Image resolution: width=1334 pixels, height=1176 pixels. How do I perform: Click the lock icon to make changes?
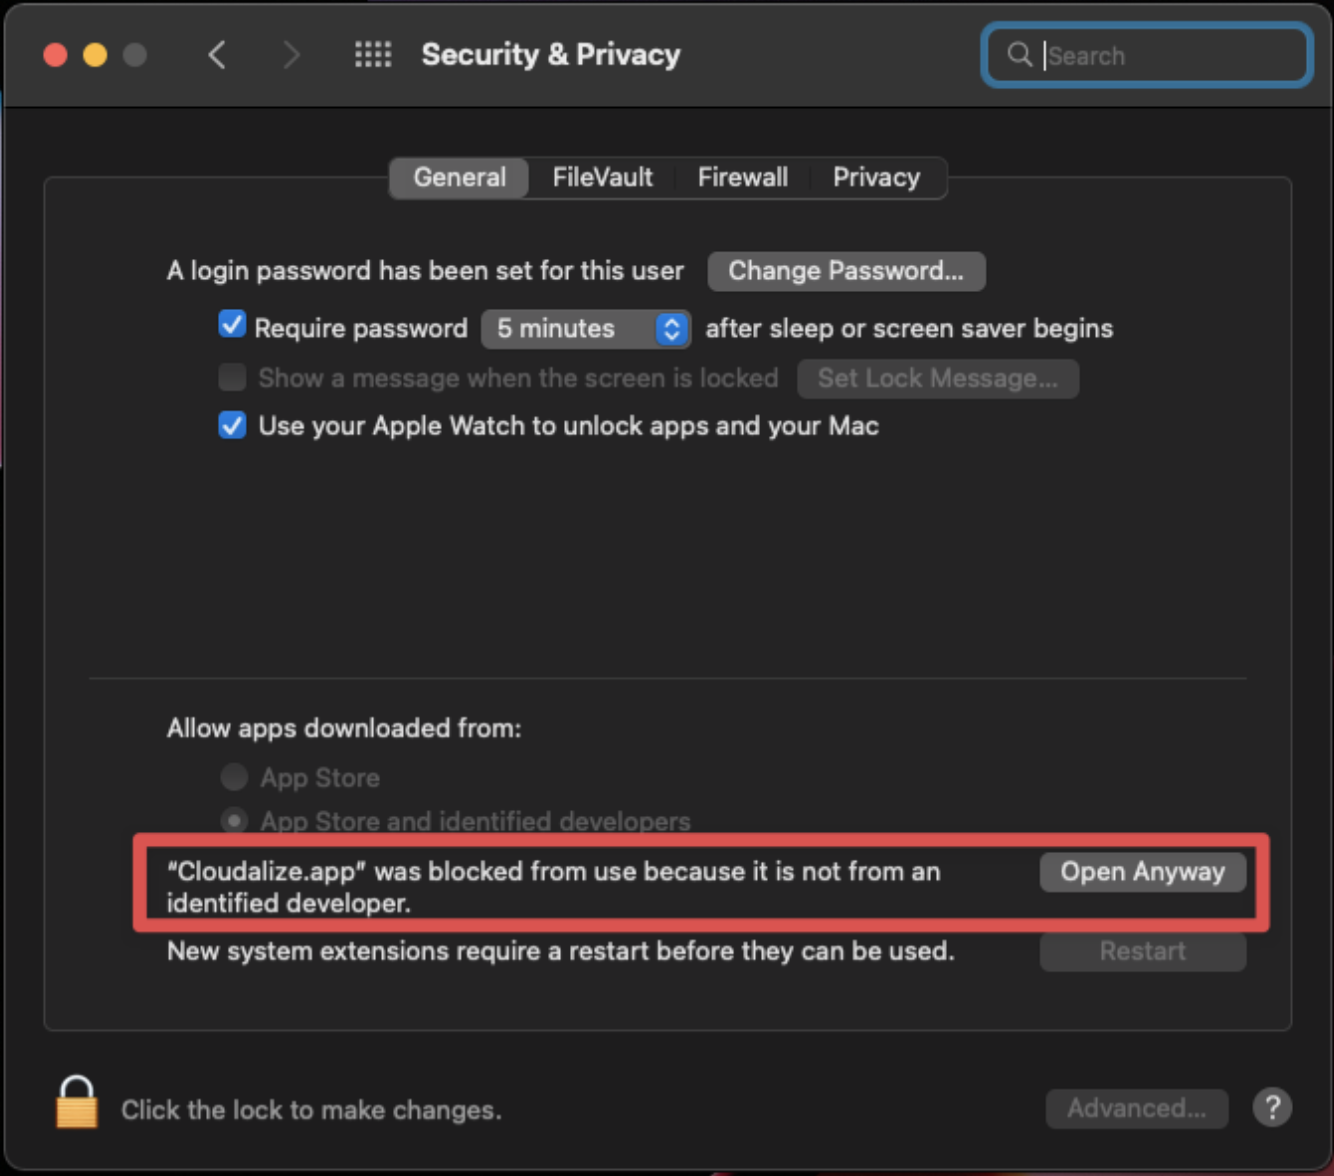pyautogui.click(x=77, y=1102)
